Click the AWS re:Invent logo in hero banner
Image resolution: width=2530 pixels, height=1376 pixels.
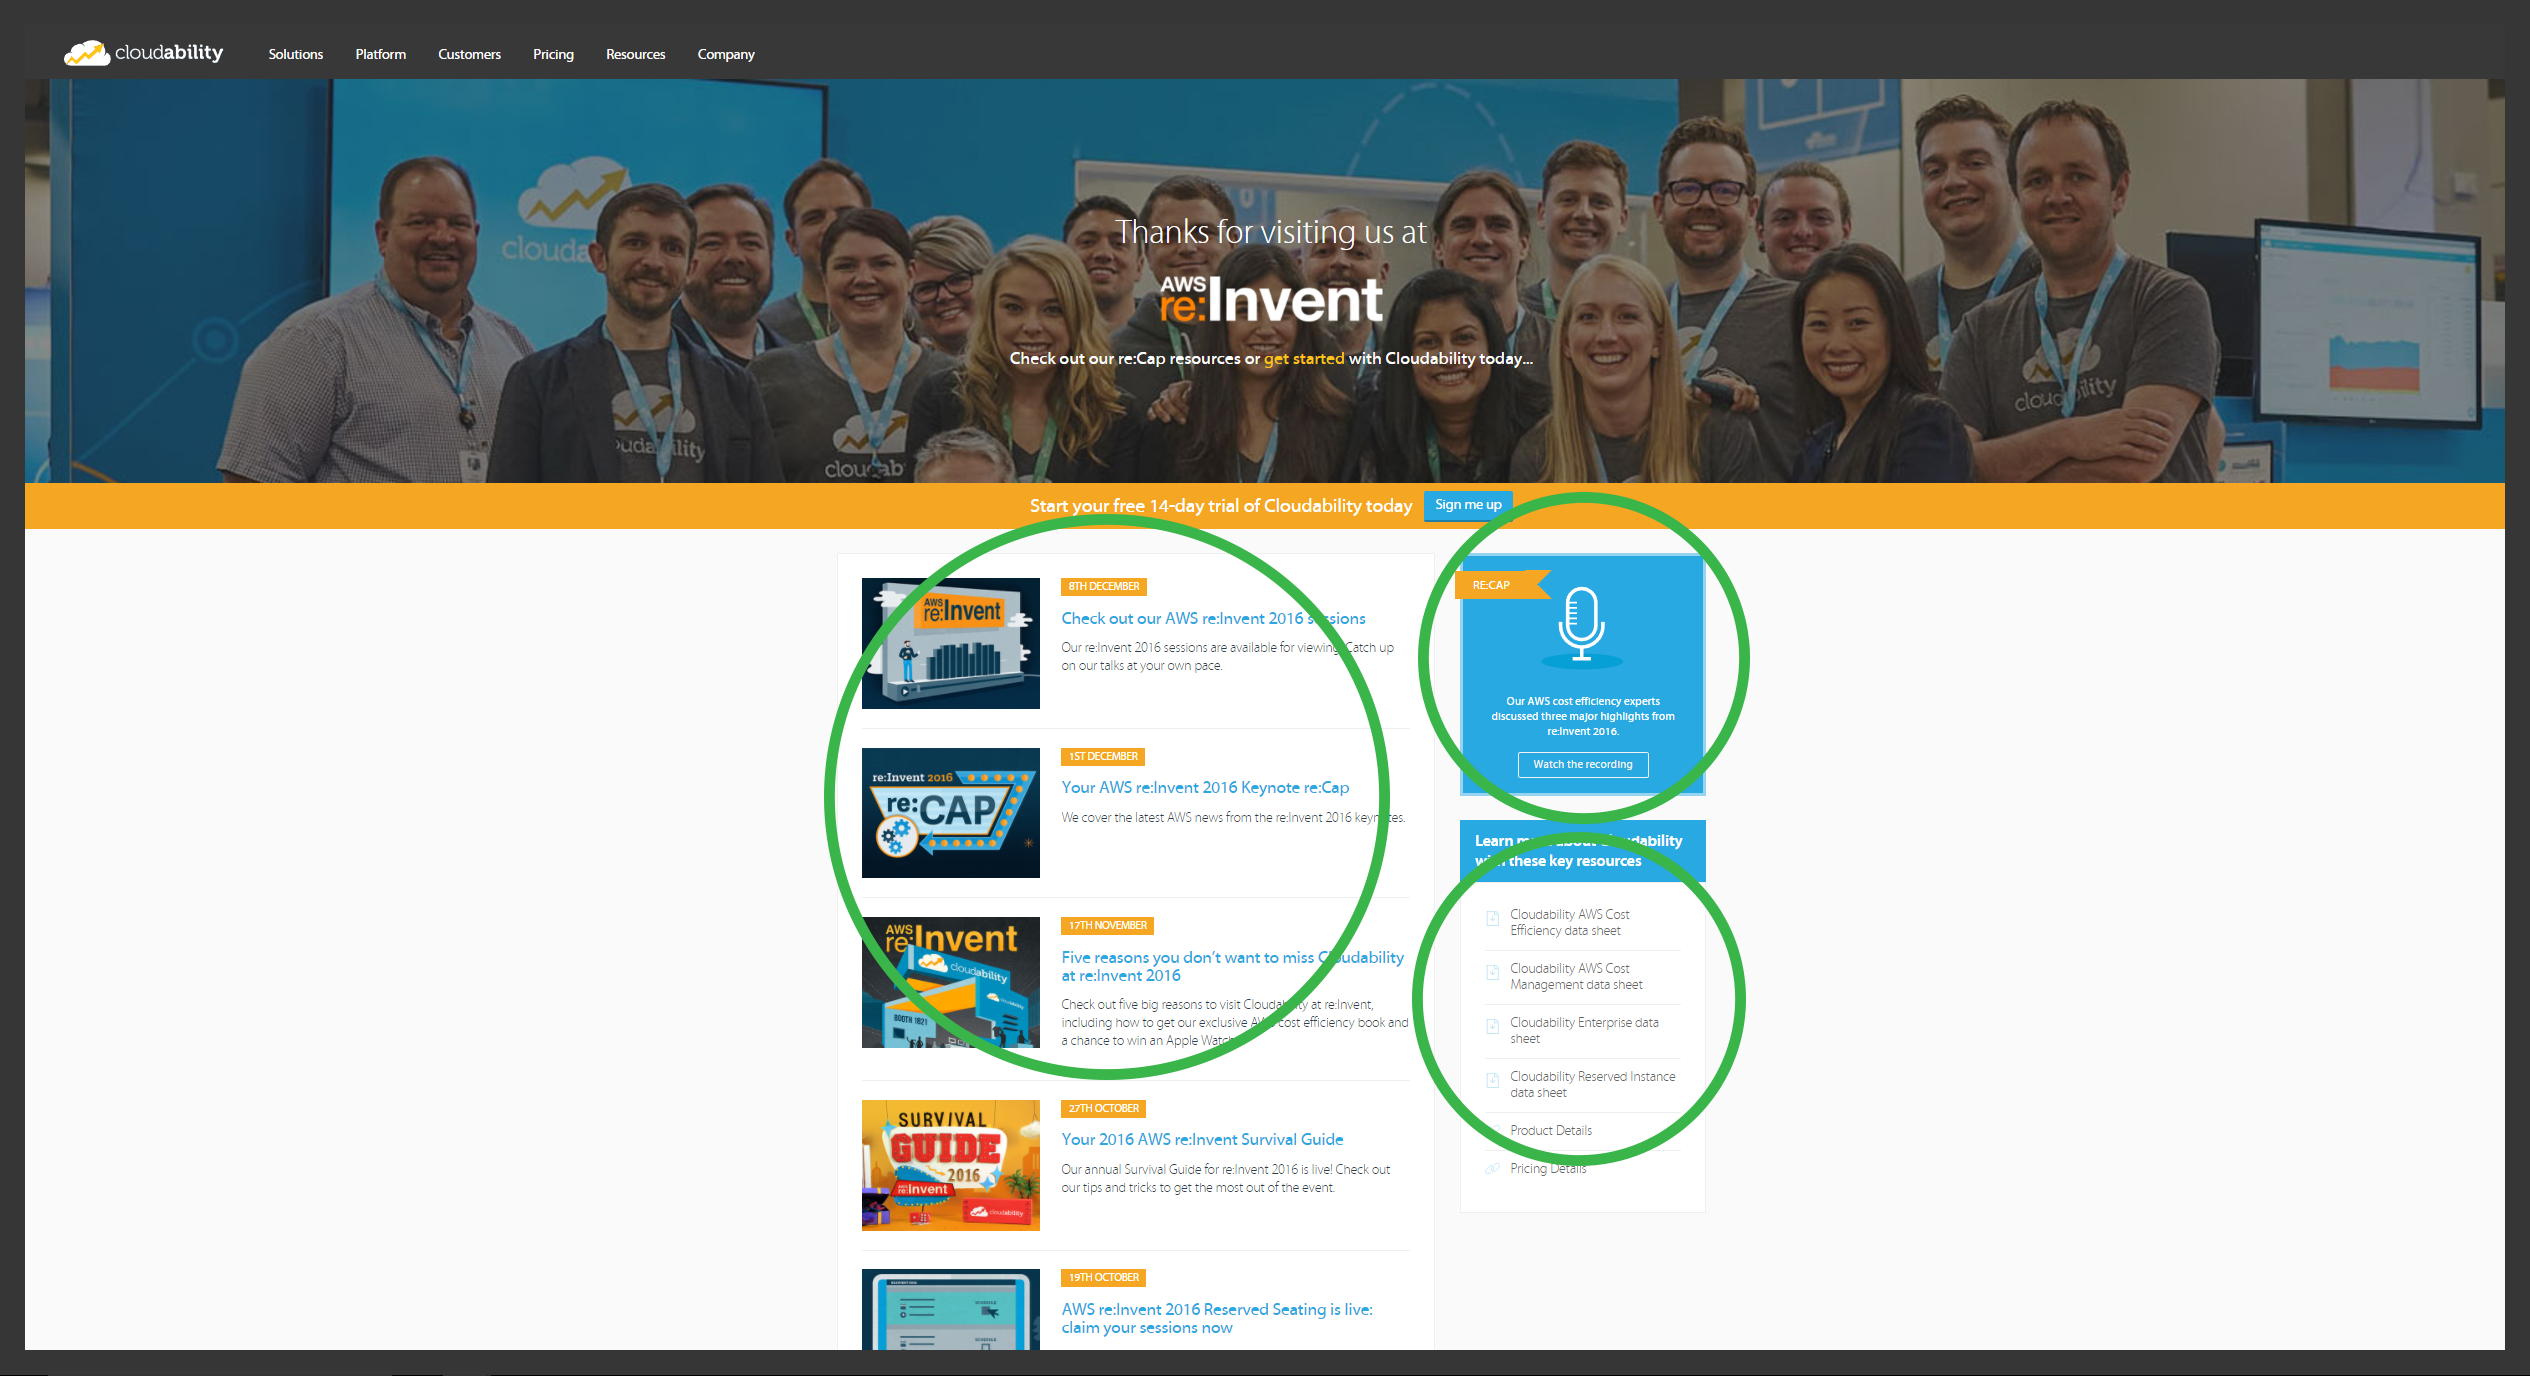[1271, 300]
